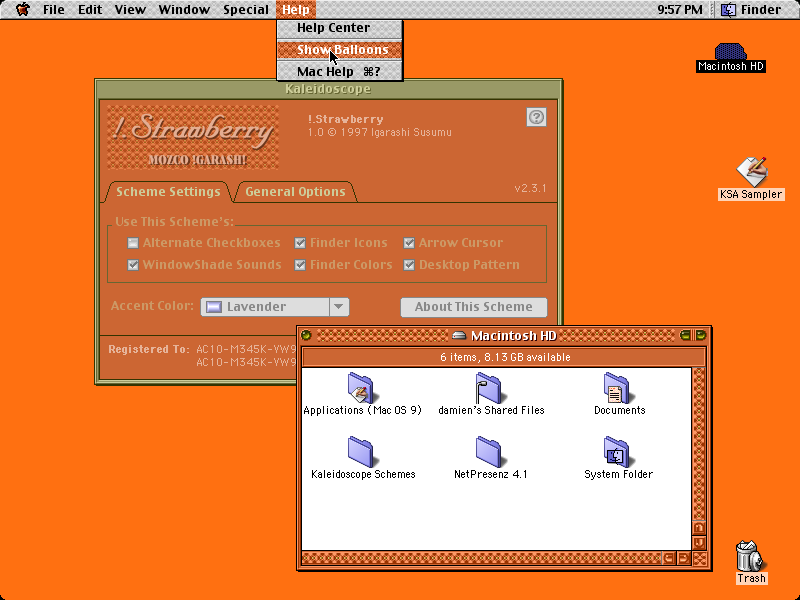Open the Apple menu icon
Viewport: 800px width, 600px height.
click(x=22, y=9)
